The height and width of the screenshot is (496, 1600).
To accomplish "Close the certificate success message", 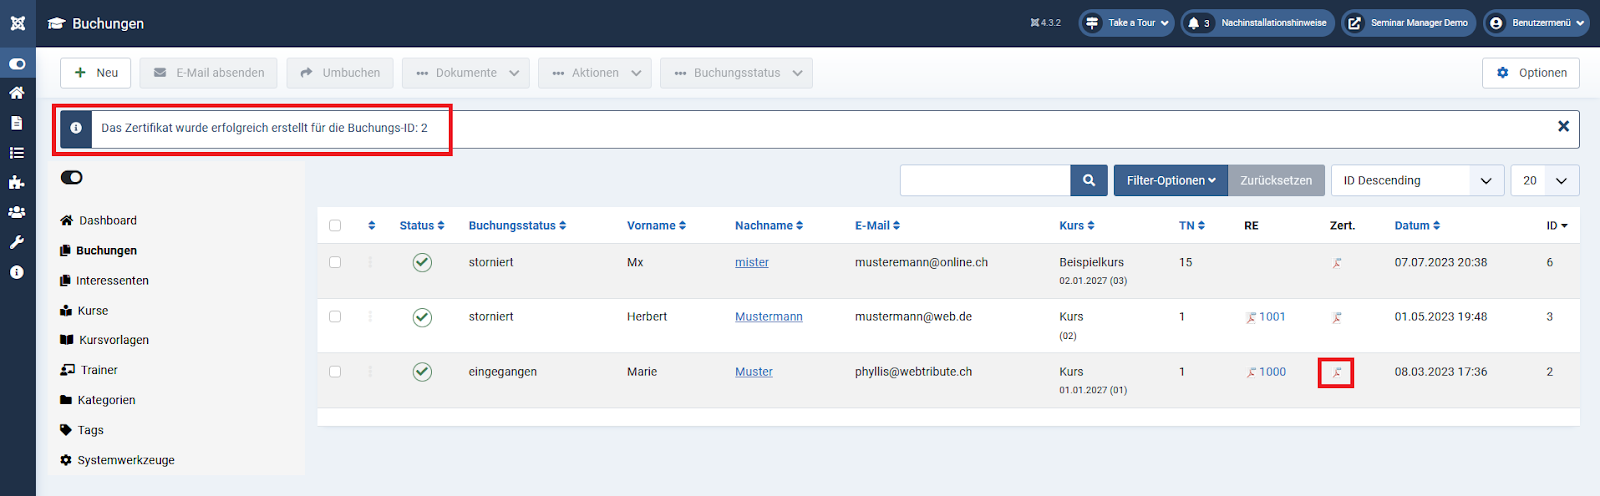I will click(1563, 126).
